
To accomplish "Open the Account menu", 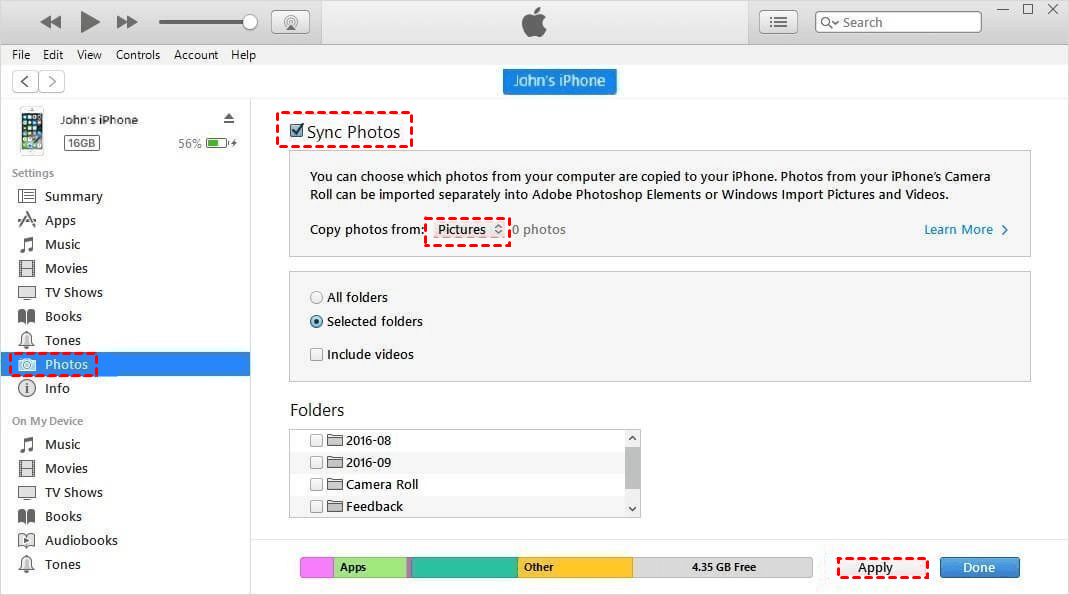I will coord(196,55).
